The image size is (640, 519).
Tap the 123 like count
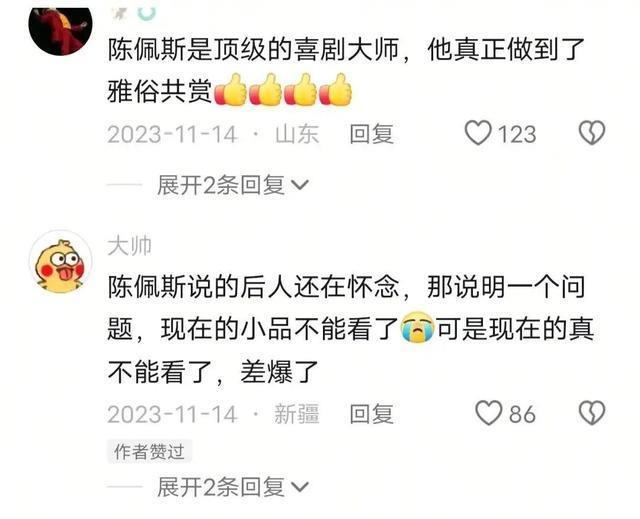(x=517, y=134)
